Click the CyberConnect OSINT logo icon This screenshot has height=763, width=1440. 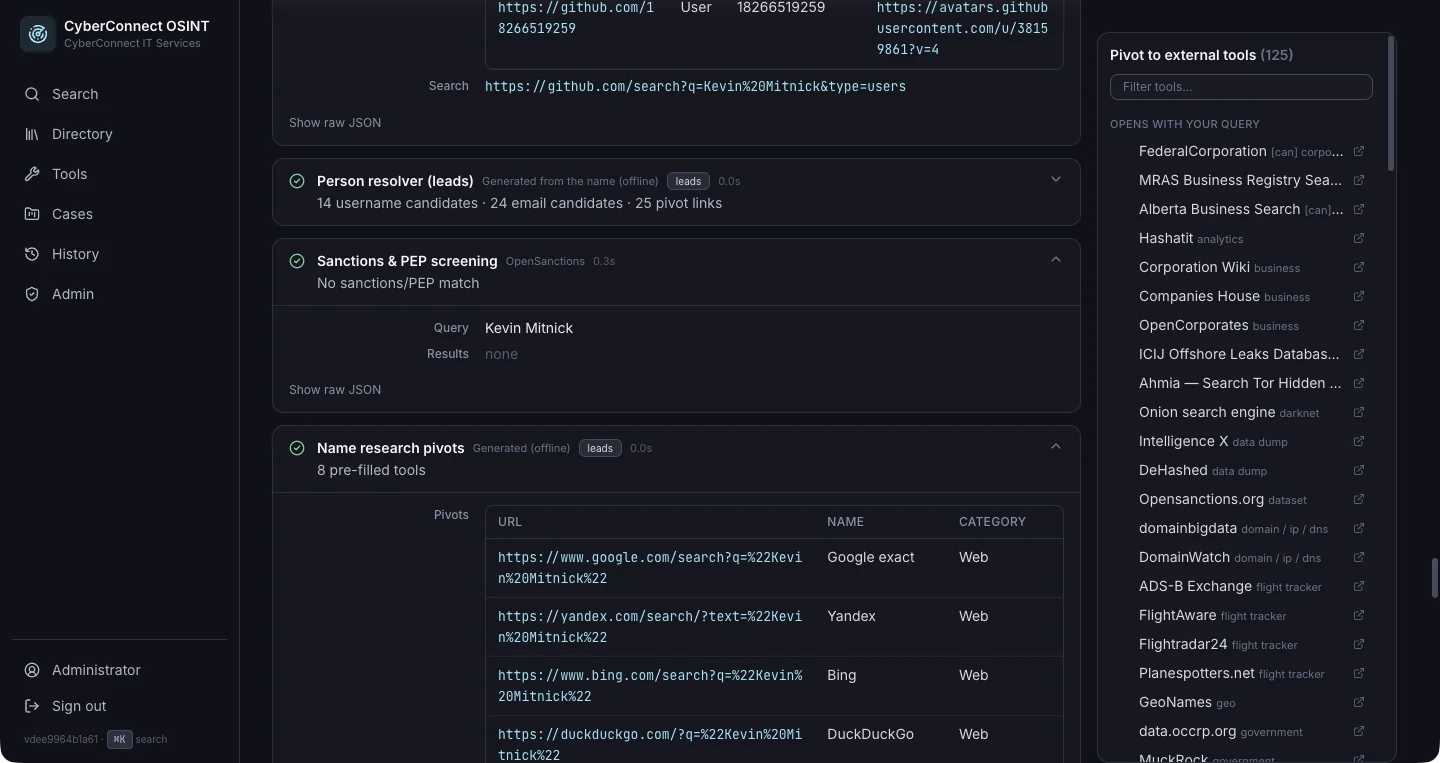(x=38, y=34)
